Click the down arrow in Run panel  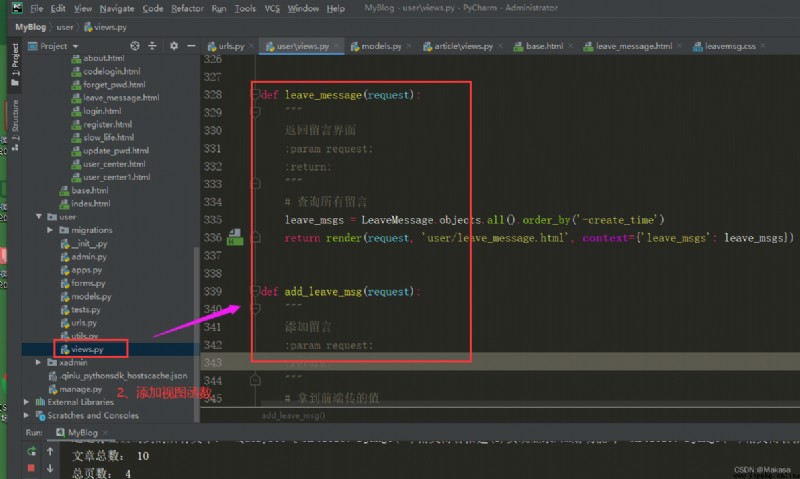point(50,468)
